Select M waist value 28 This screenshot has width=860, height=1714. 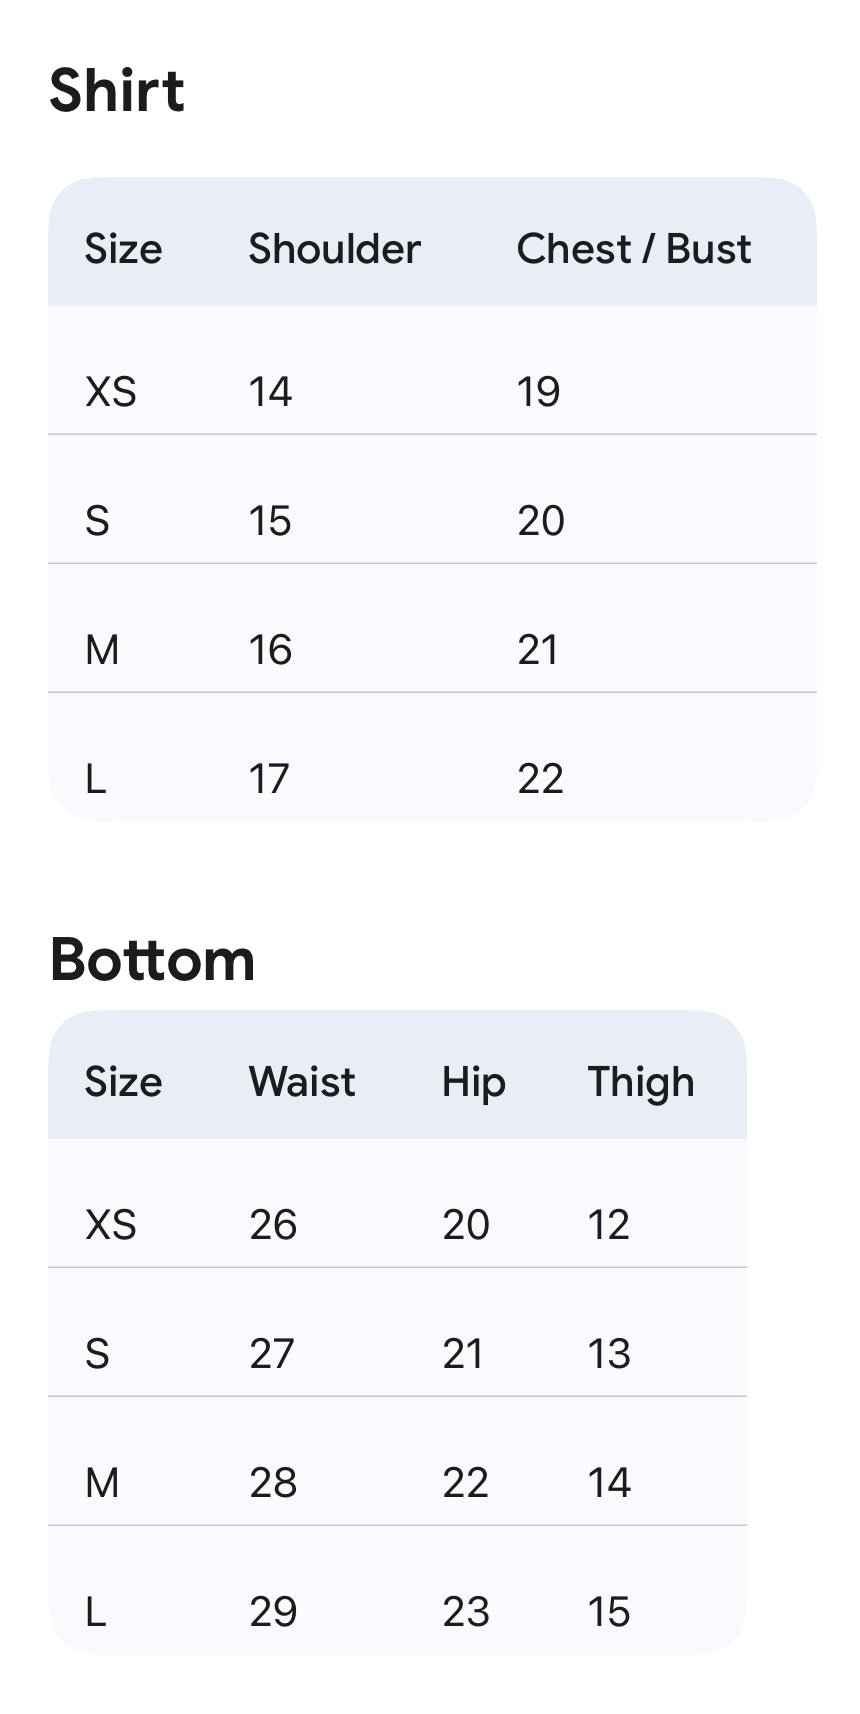(273, 1483)
